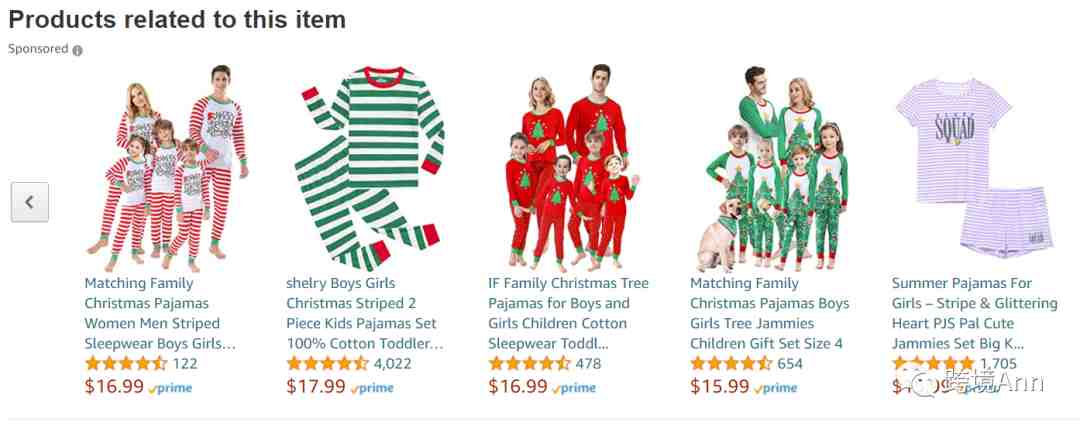Click the $15.99 price
This screenshot has width=1080, height=429.
tap(719, 387)
